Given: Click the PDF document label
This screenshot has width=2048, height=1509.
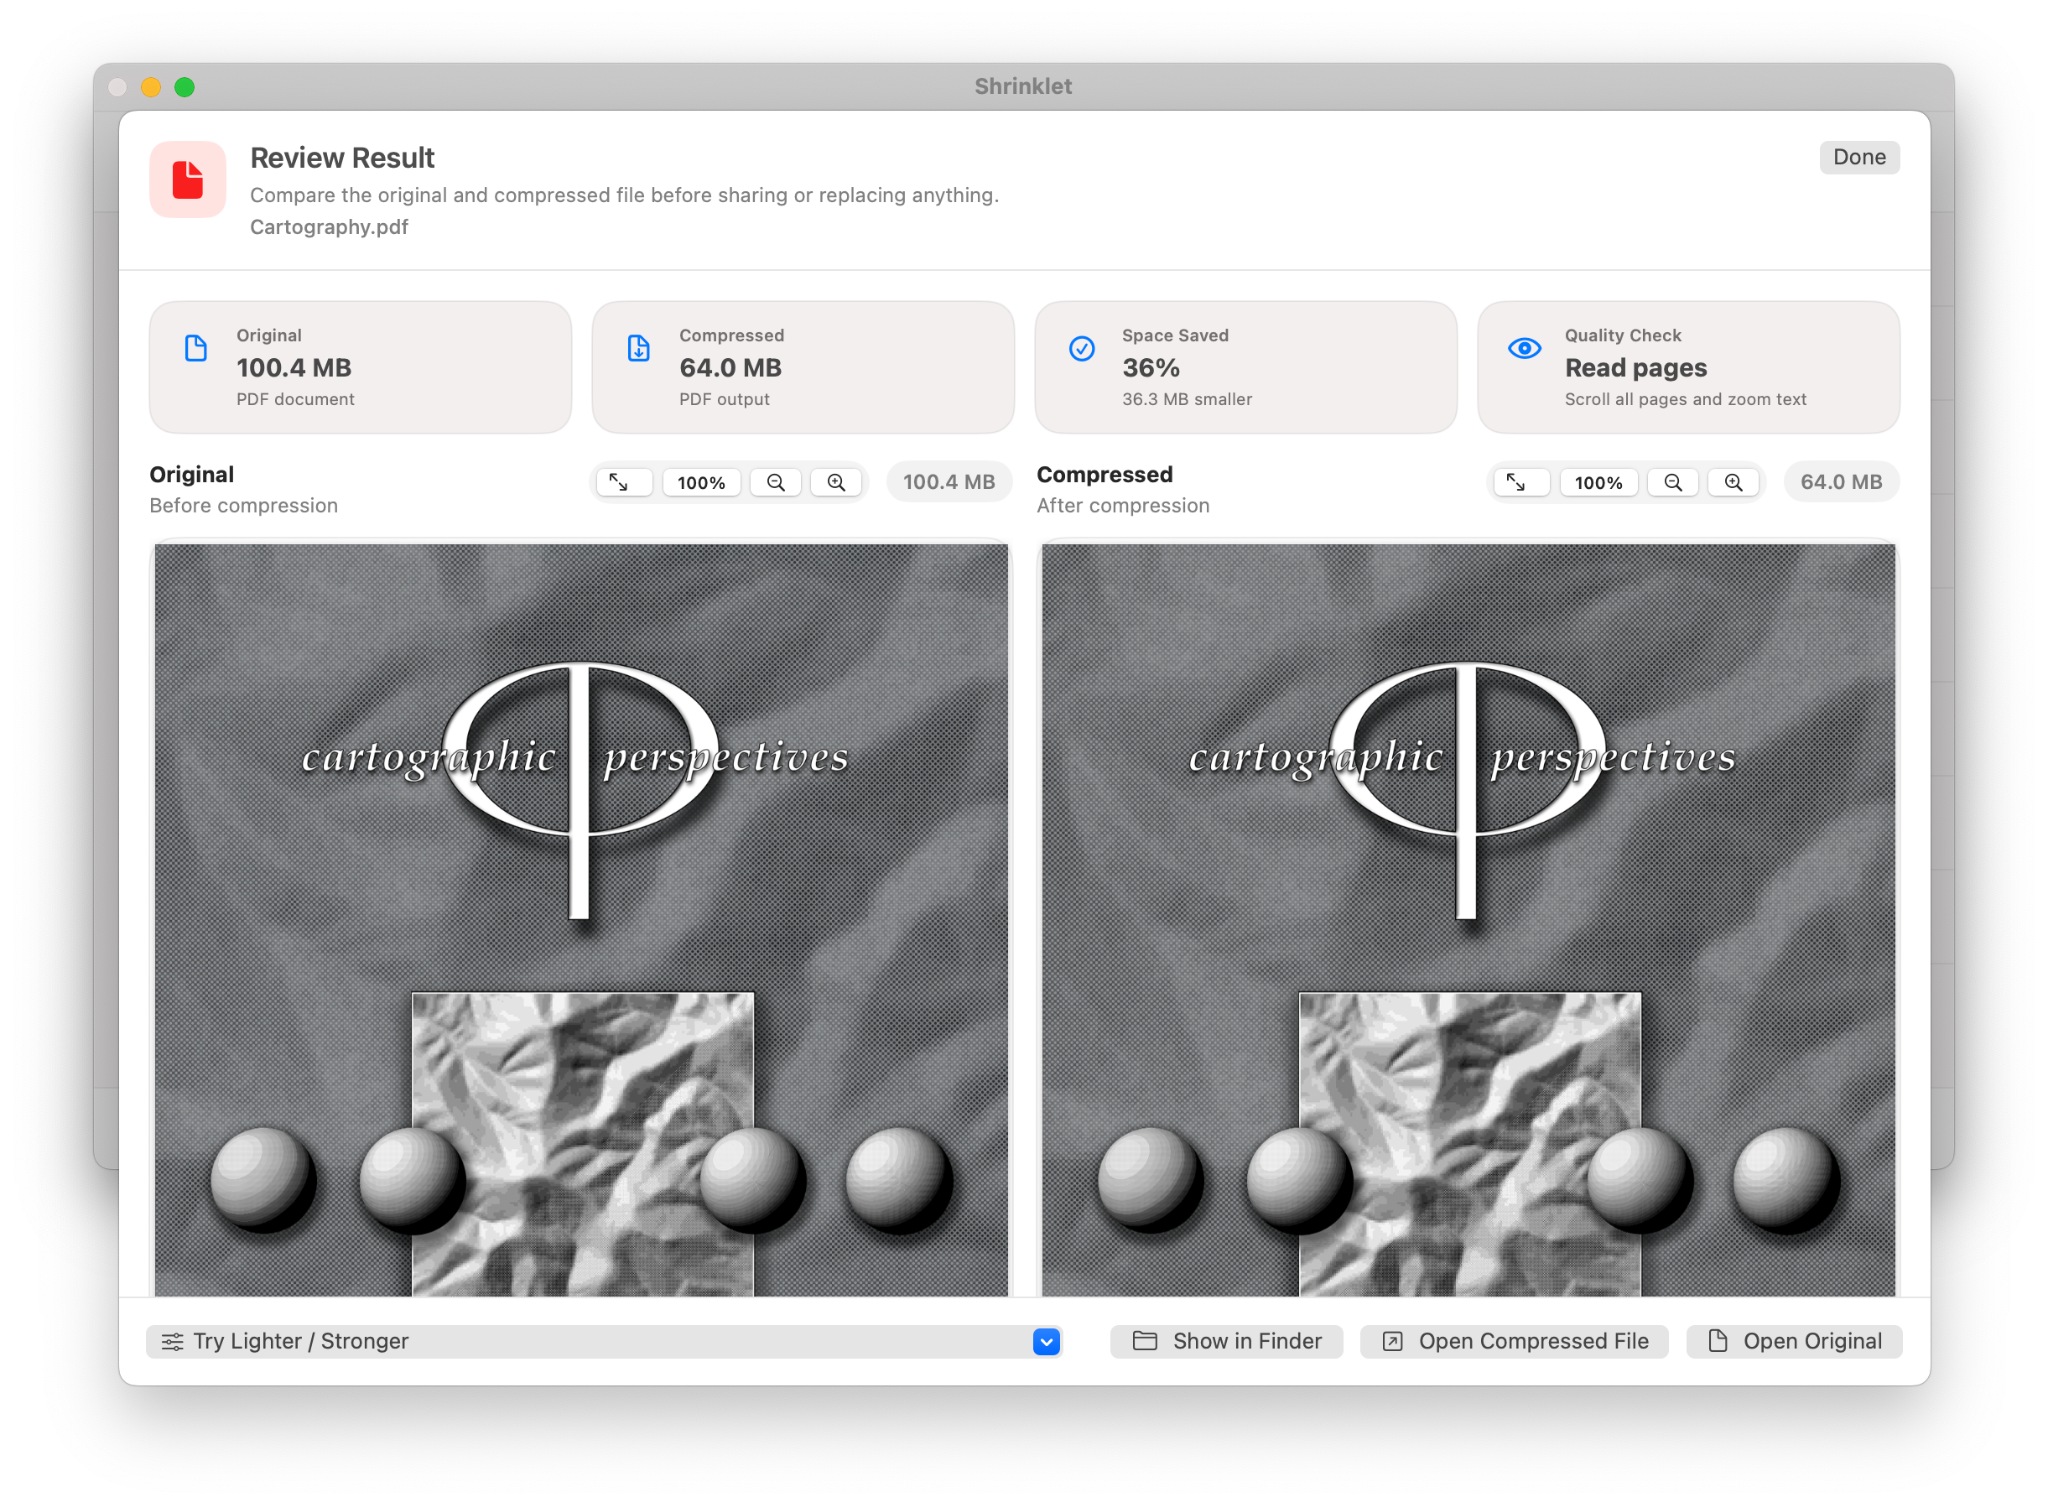Looking at the screenshot, I should (x=295, y=399).
